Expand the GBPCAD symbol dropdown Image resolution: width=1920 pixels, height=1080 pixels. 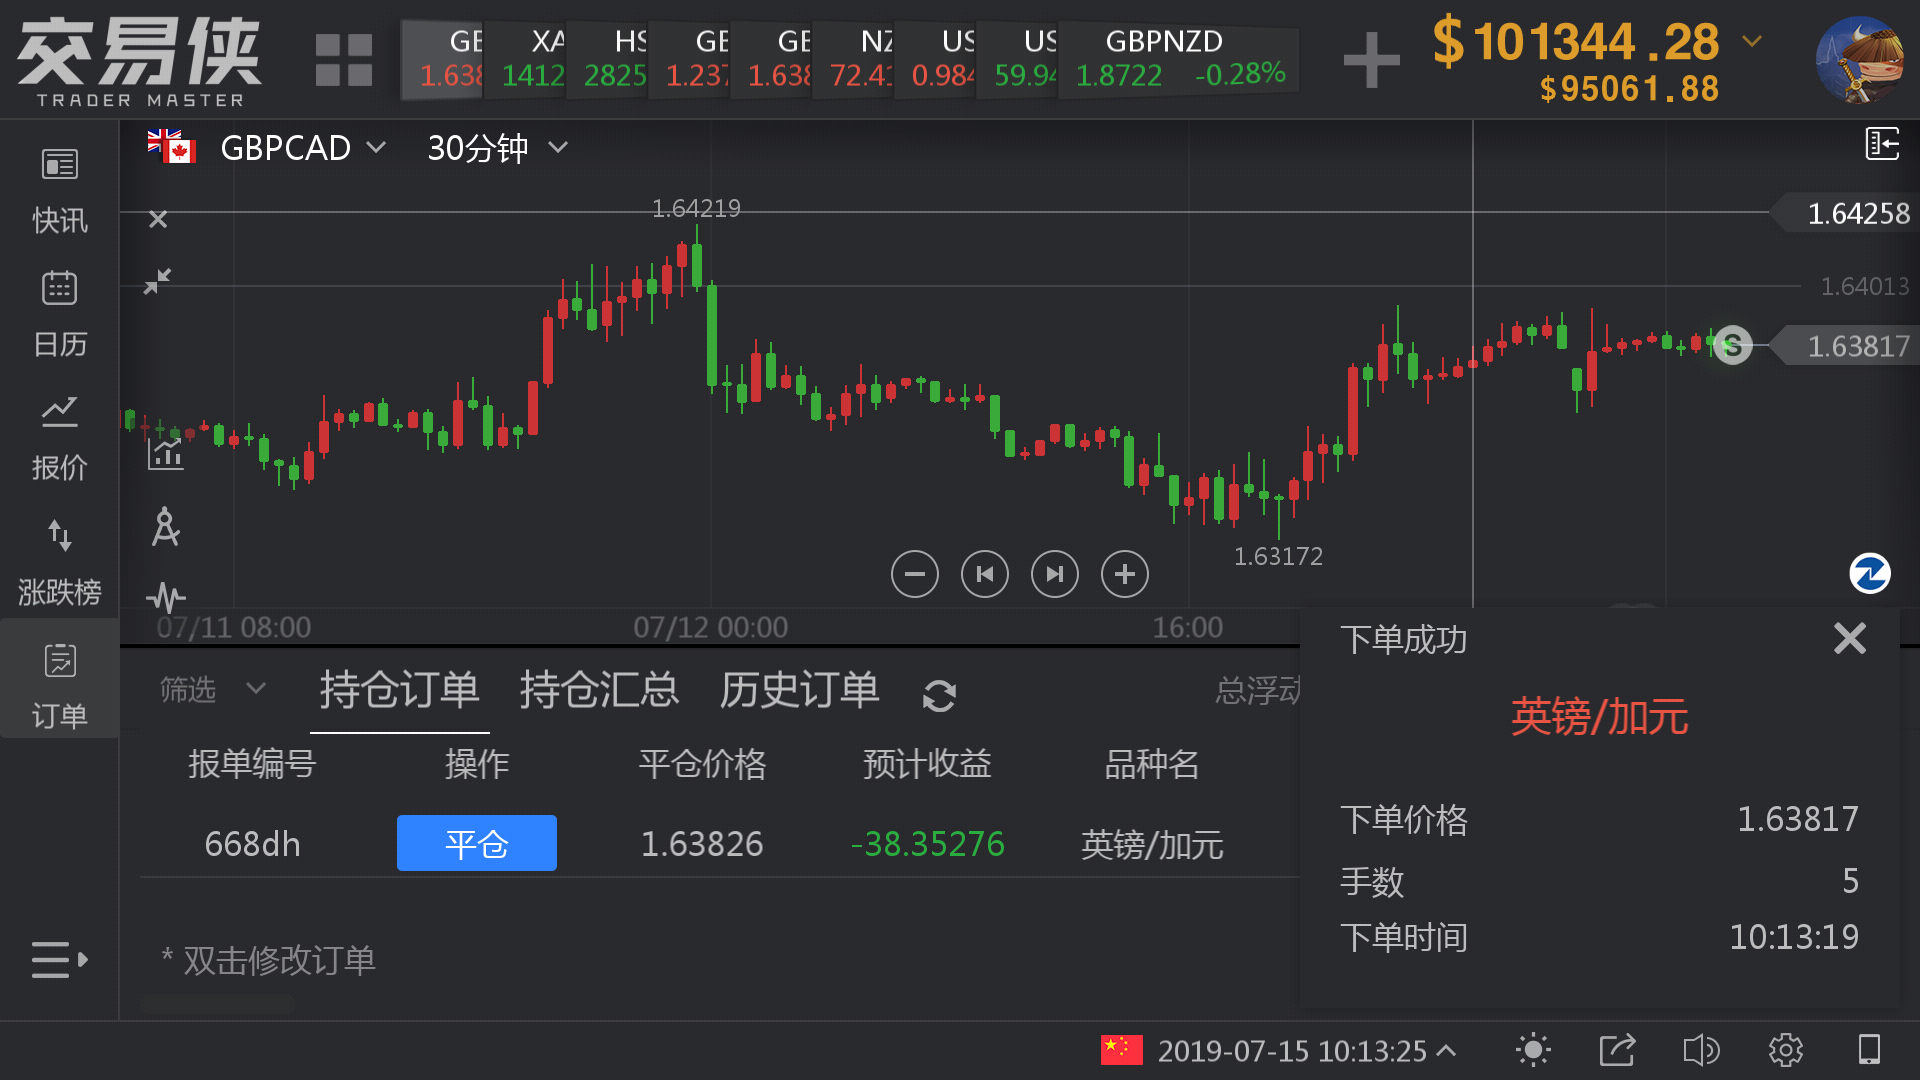(x=300, y=148)
